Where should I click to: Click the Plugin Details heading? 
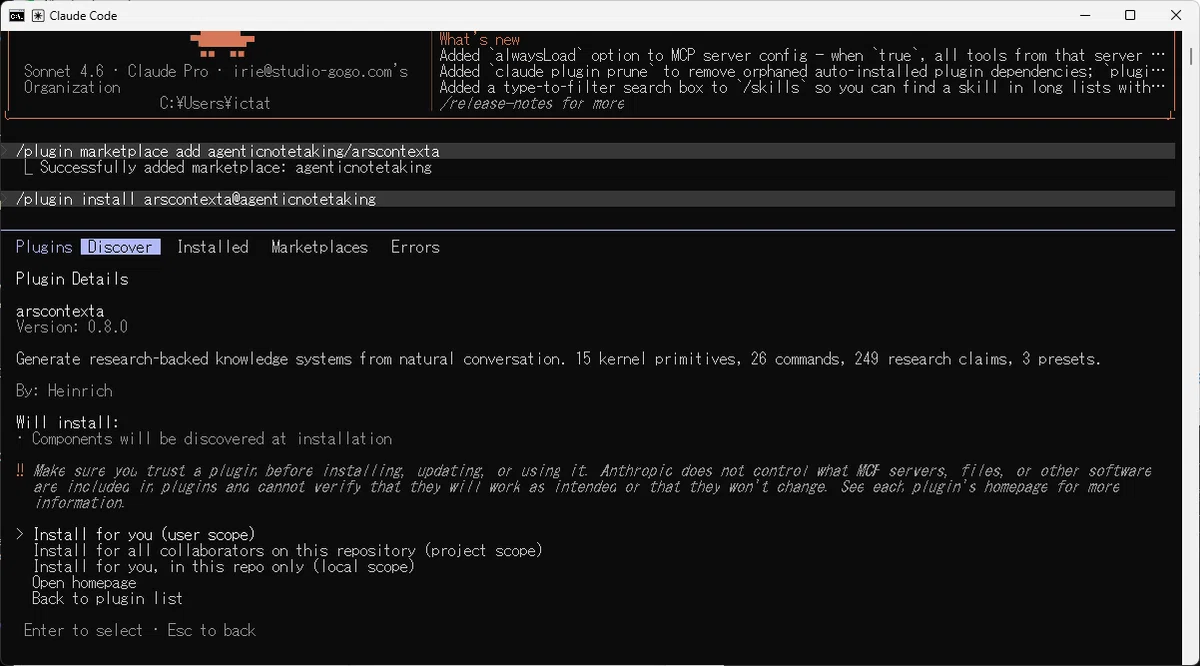tap(72, 279)
